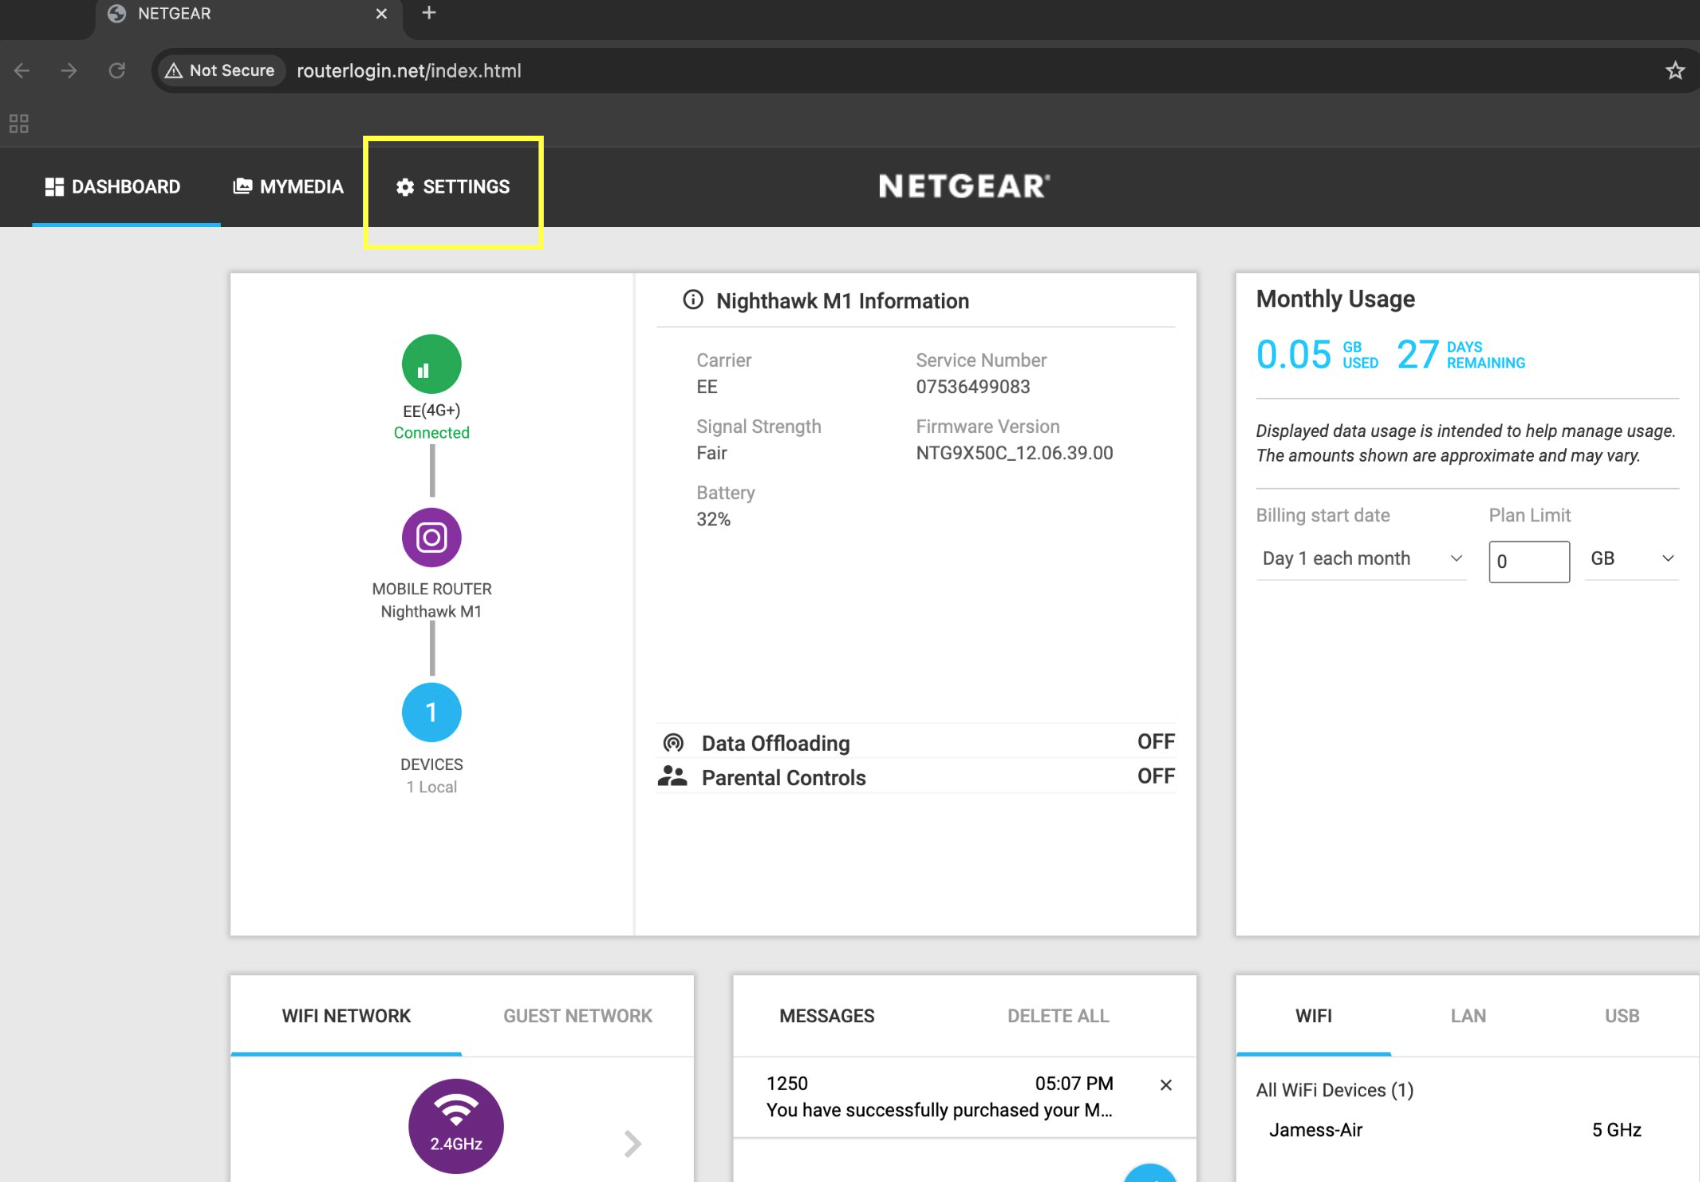Reload the routerlogin.net page
Image resolution: width=1700 pixels, height=1182 pixels.
117,70
